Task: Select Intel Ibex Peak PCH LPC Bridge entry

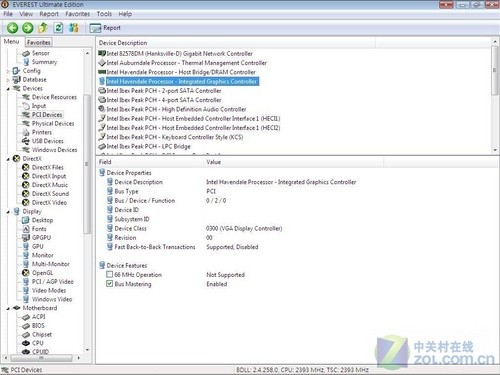Action: (149, 146)
